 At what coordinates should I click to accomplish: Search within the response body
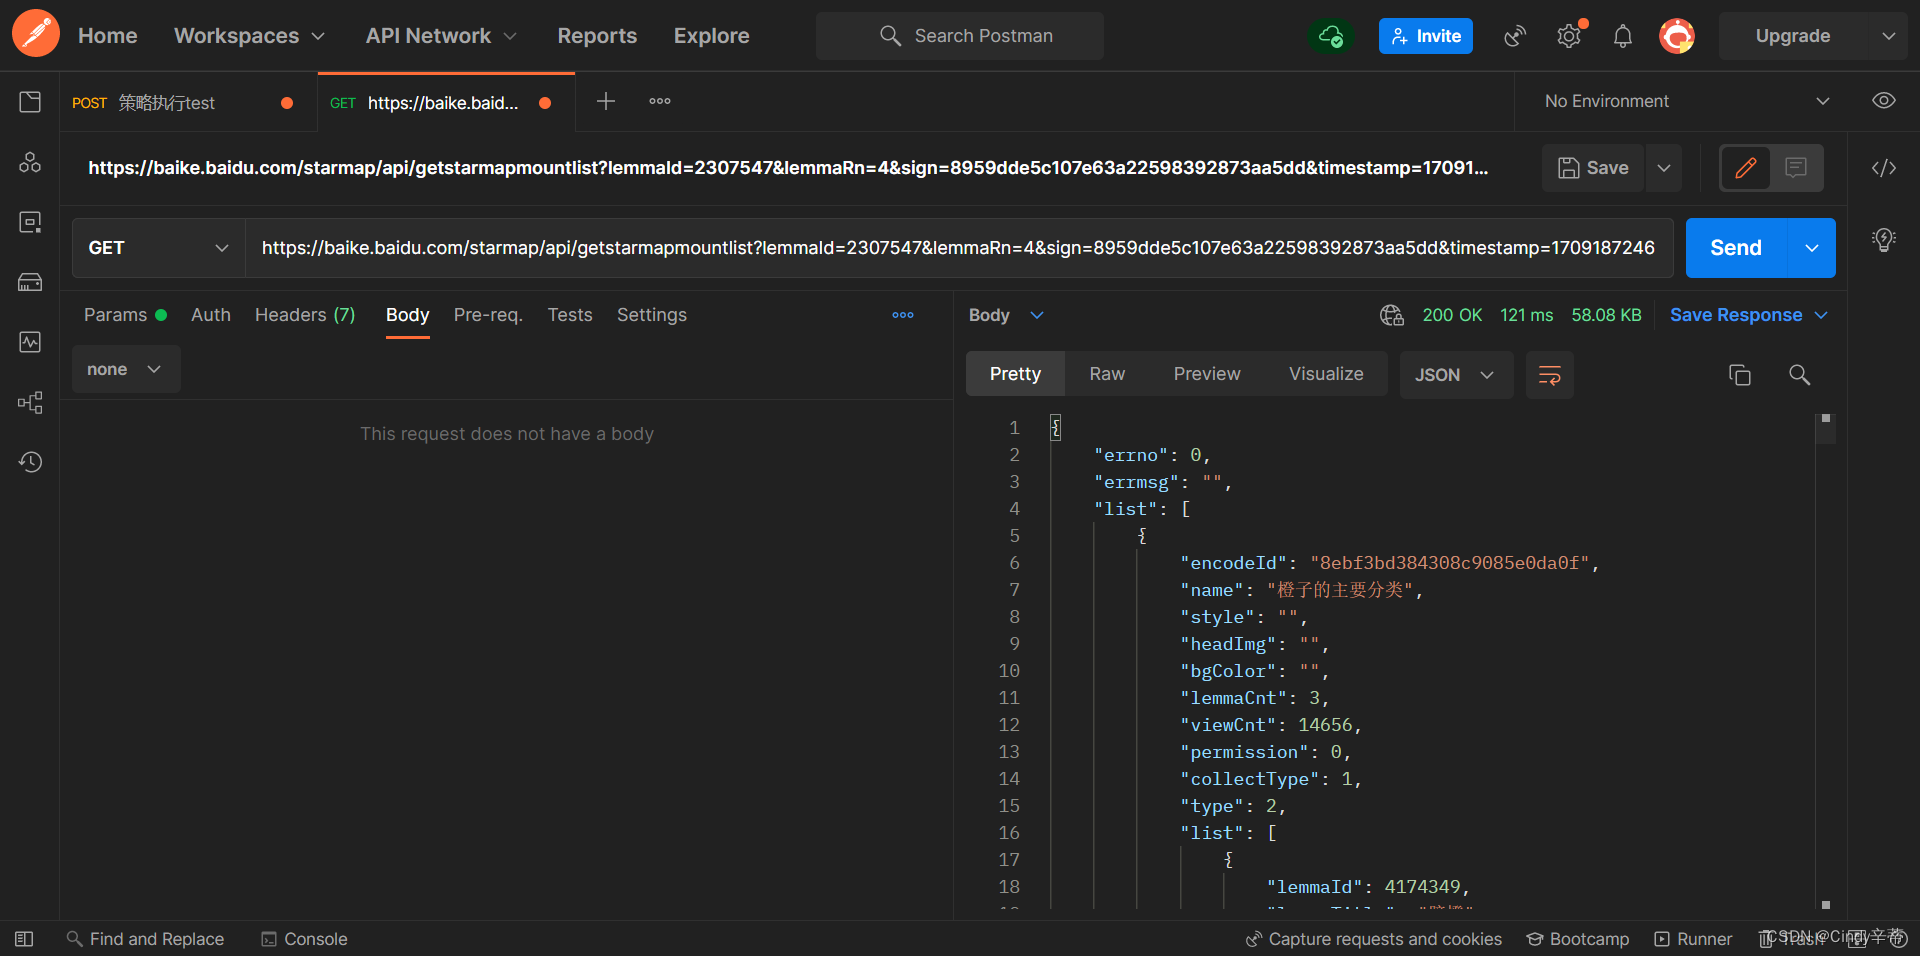tap(1799, 375)
